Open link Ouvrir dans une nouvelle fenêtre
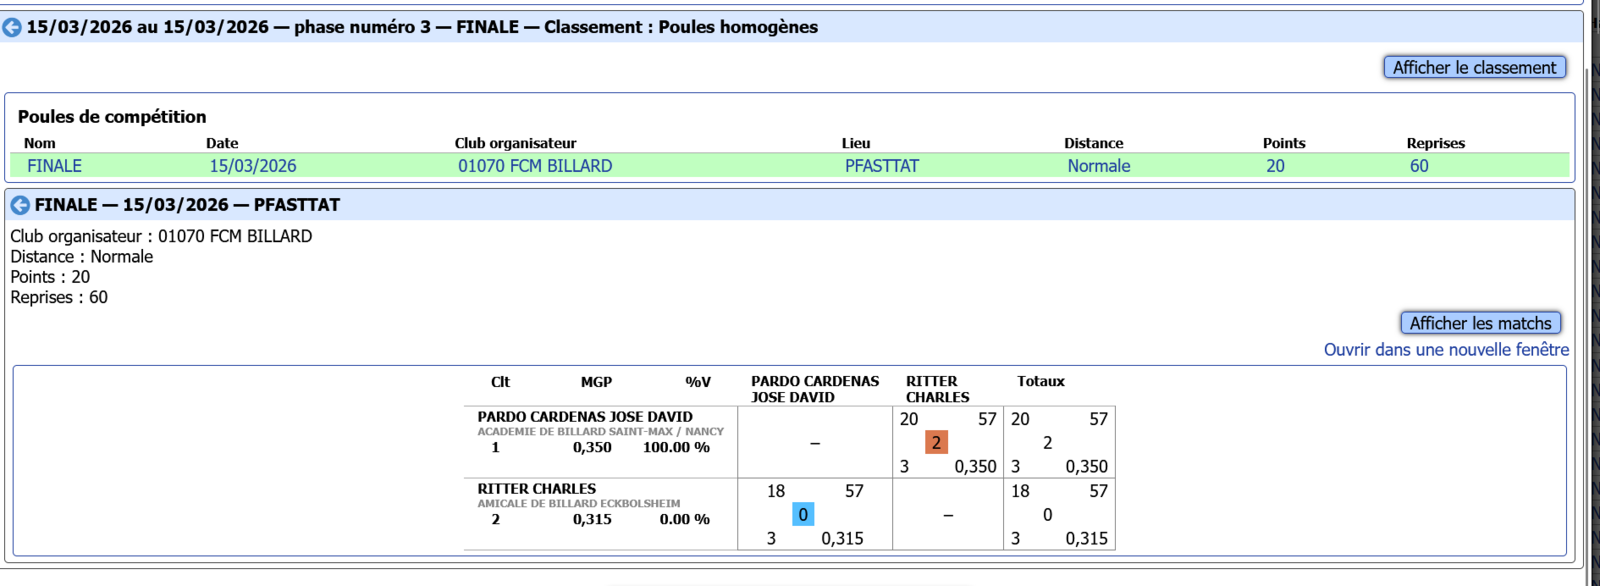 click(x=1446, y=349)
